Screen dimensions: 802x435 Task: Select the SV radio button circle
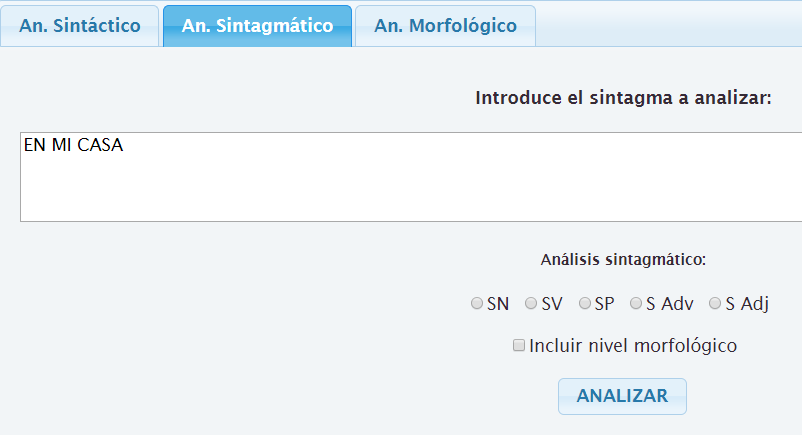pyautogui.click(x=531, y=303)
